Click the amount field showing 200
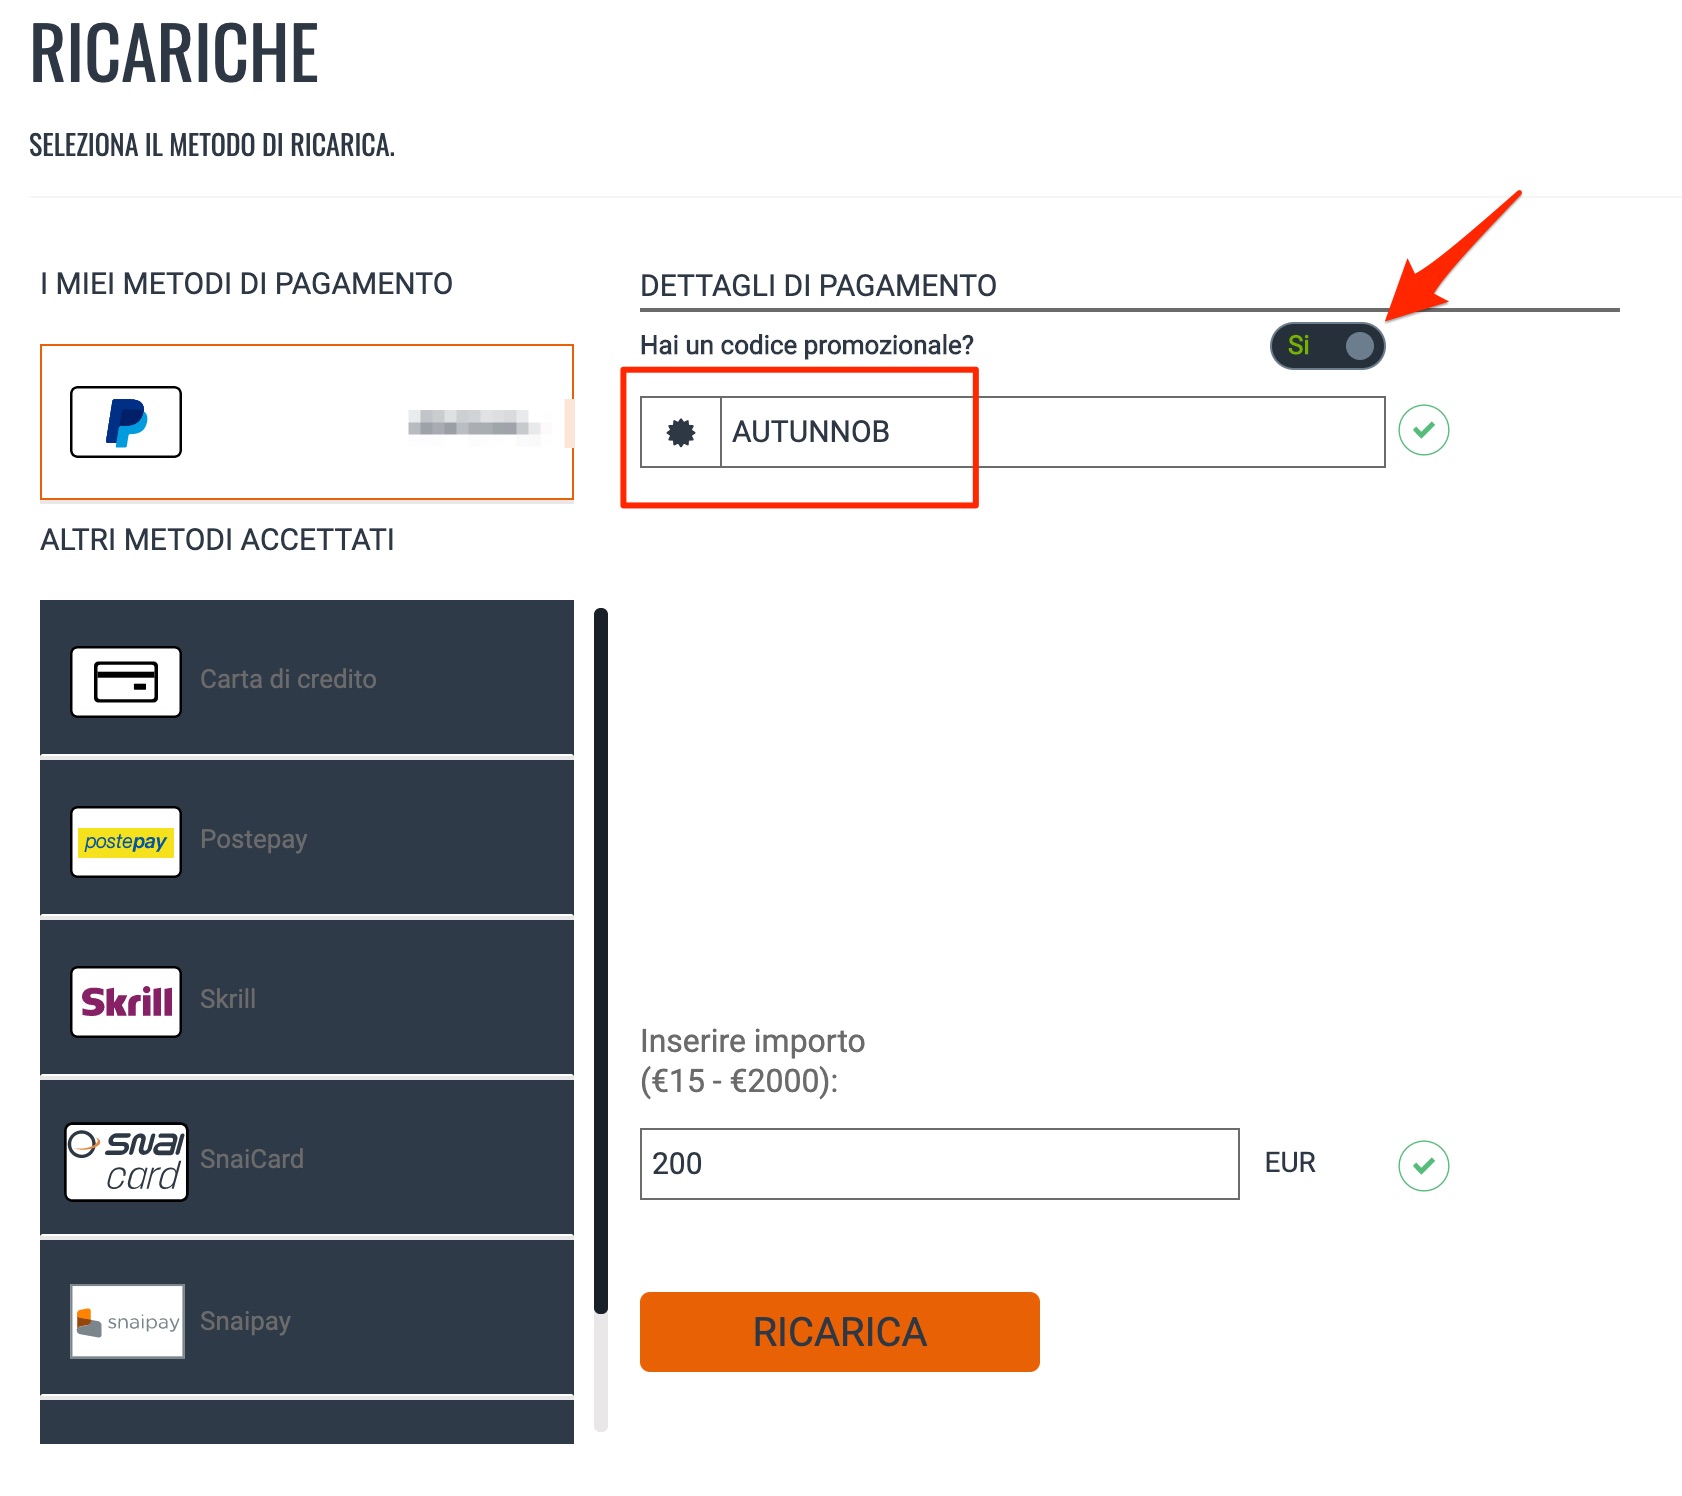Image resolution: width=1682 pixels, height=1496 pixels. point(940,1164)
